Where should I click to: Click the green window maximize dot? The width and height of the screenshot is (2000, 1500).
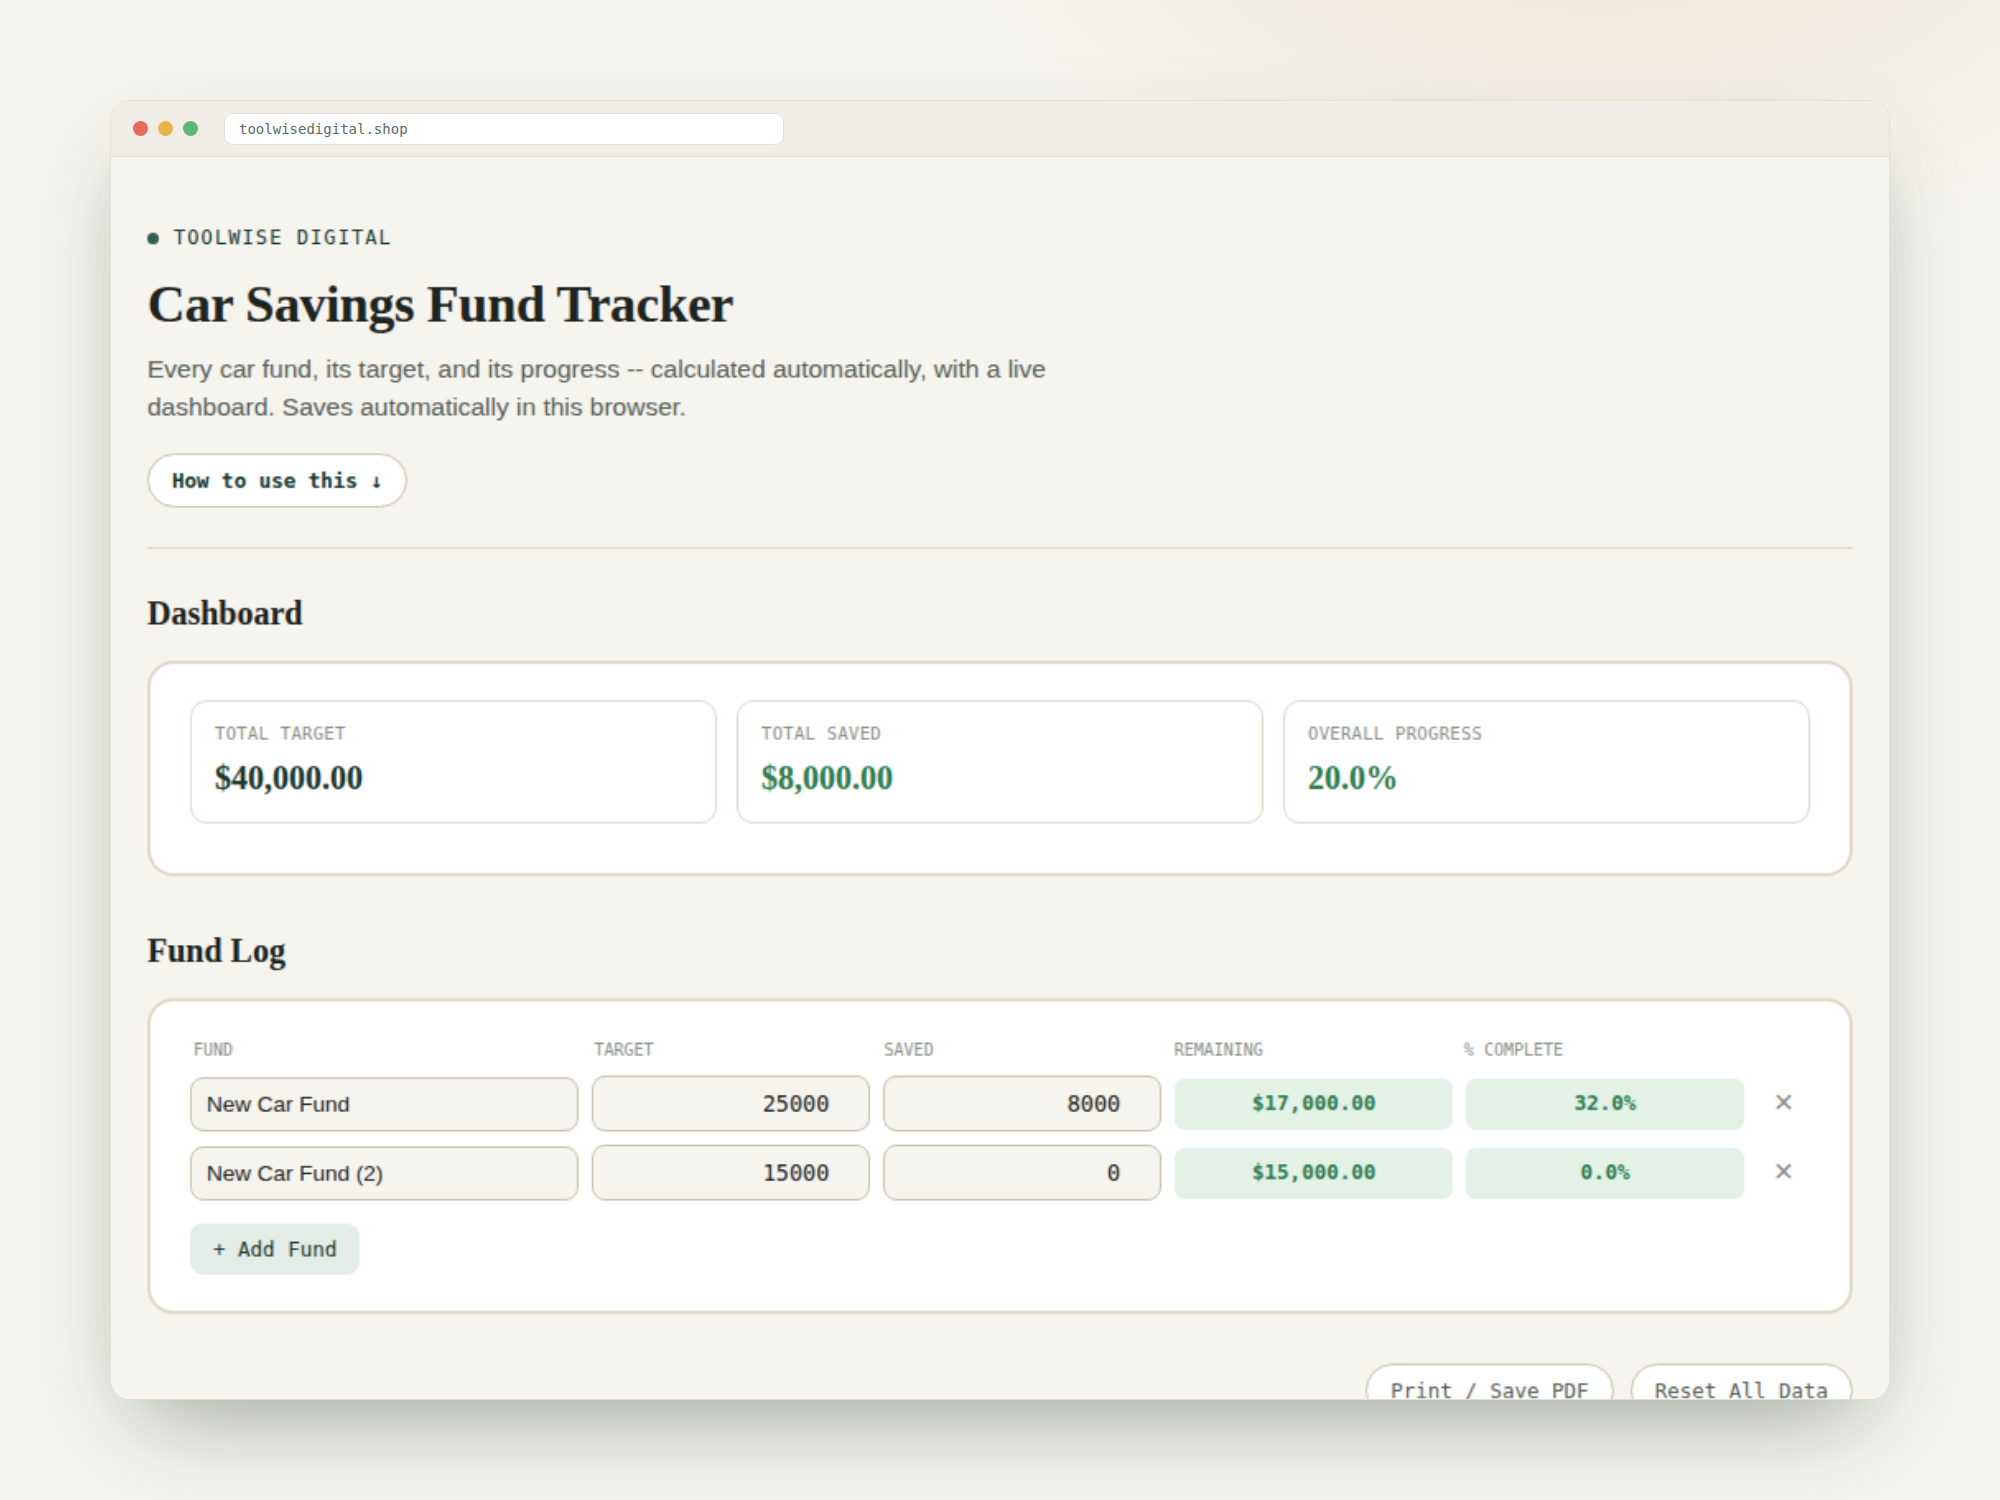pos(191,128)
